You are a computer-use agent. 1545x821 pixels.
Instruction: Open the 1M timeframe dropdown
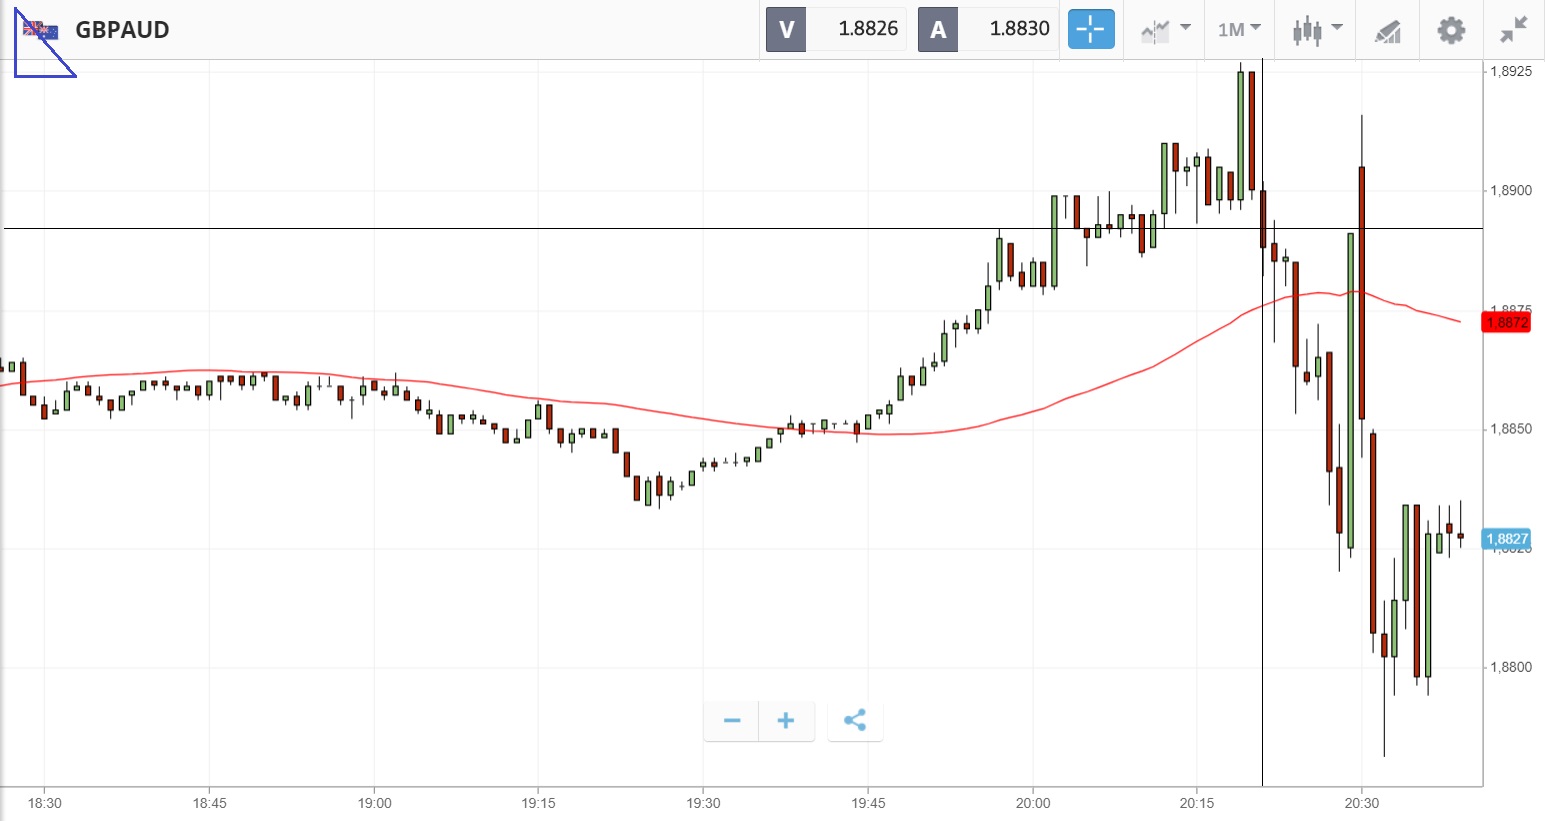pyautogui.click(x=1239, y=30)
